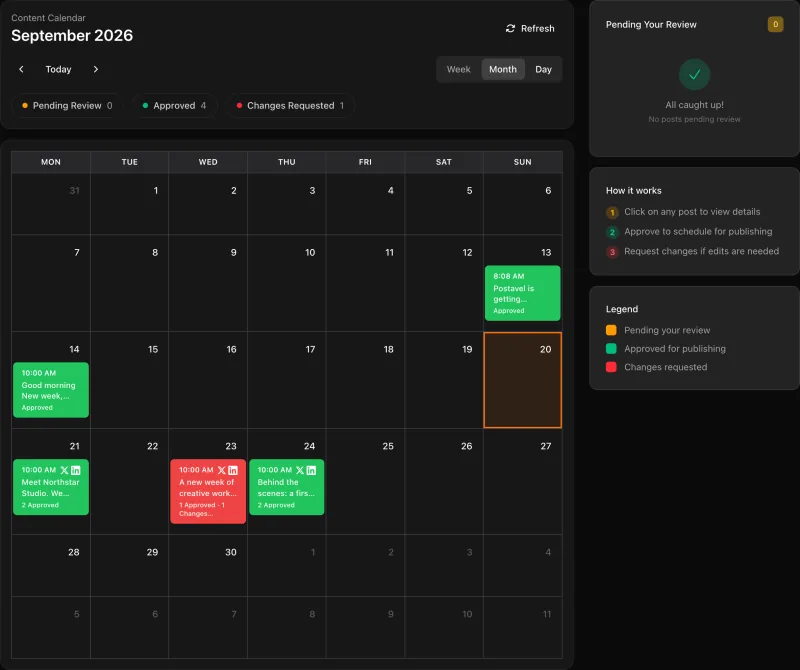Image resolution: width=800 pixels, height=670 pixels.
Task: Select day 15 in the calendar
Action: tap(130, 380)
